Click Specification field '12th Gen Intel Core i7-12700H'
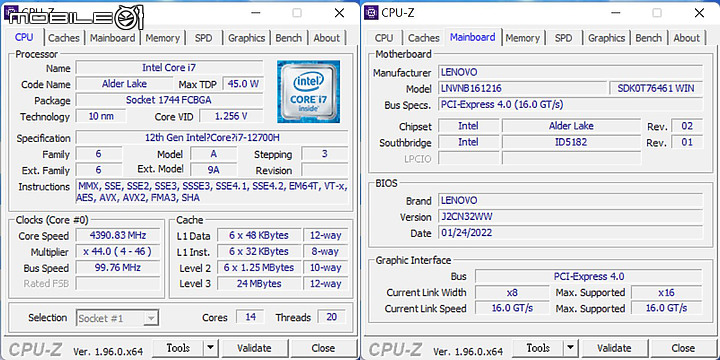The width and height of the screenshot is (720, 360). (x=212, y=138)
